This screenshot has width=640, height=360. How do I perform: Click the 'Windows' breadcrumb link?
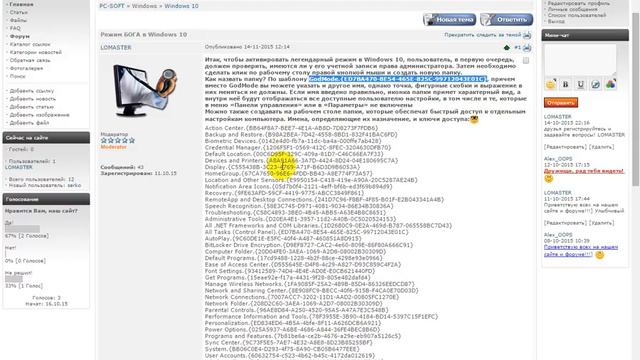click(x=144, y=6)
